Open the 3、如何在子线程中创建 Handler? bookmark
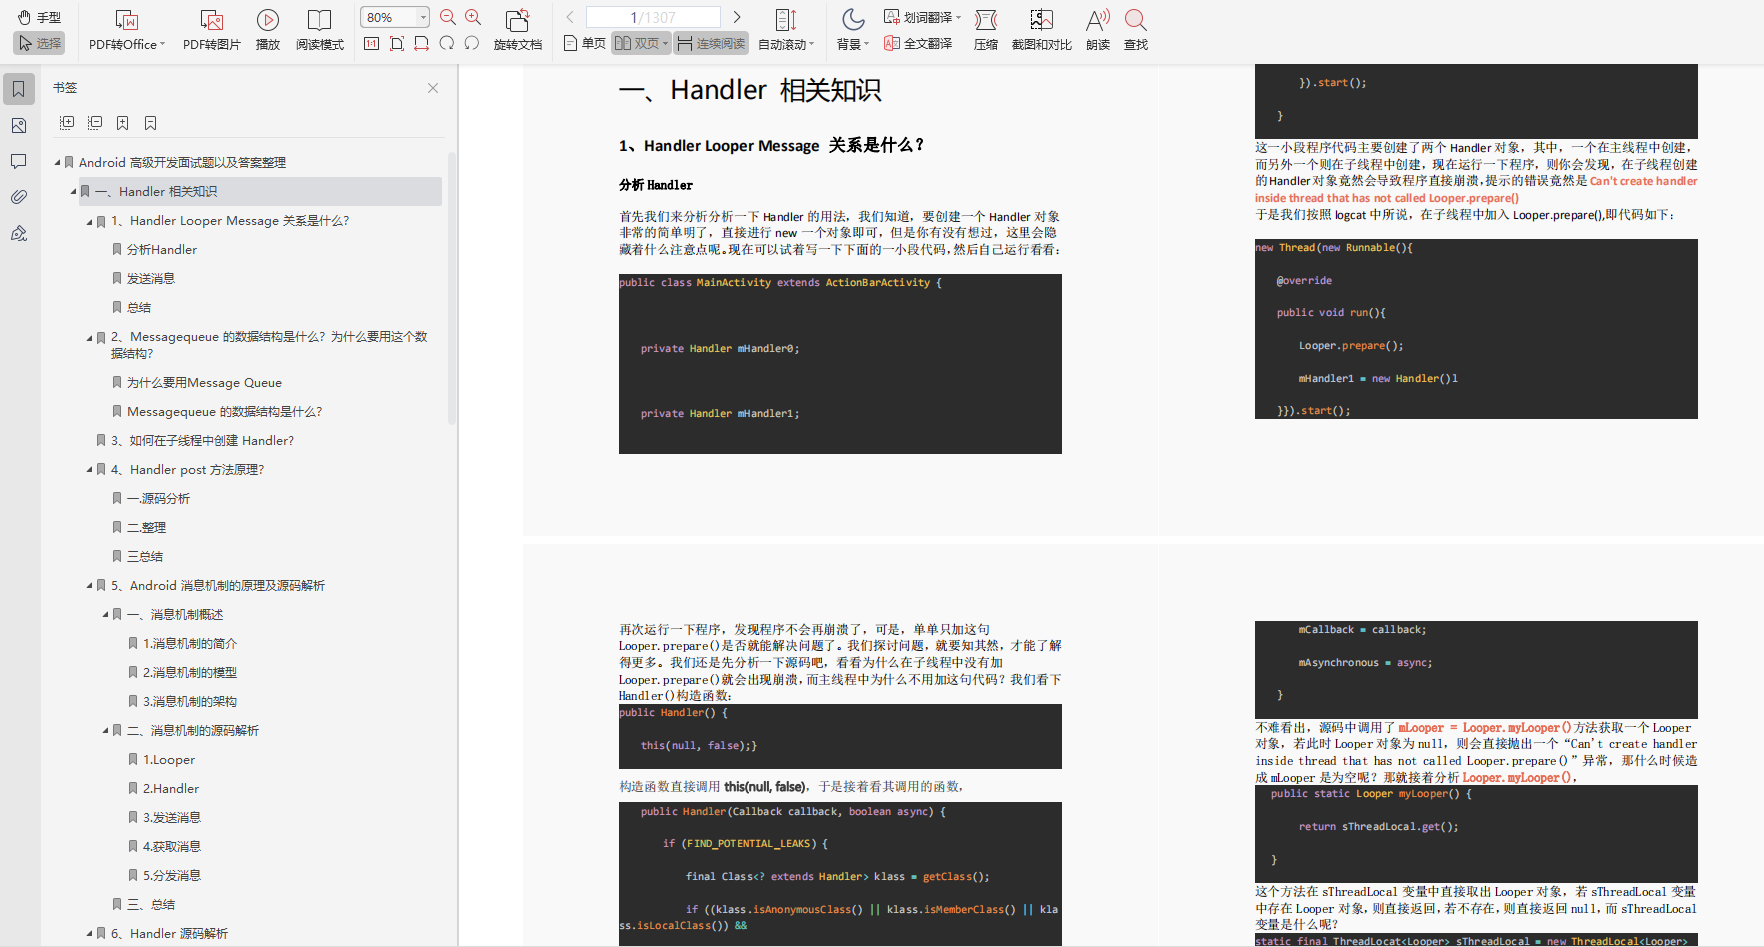The width and height of the screenshot is (1764, 947). click(x=202, y=440)
